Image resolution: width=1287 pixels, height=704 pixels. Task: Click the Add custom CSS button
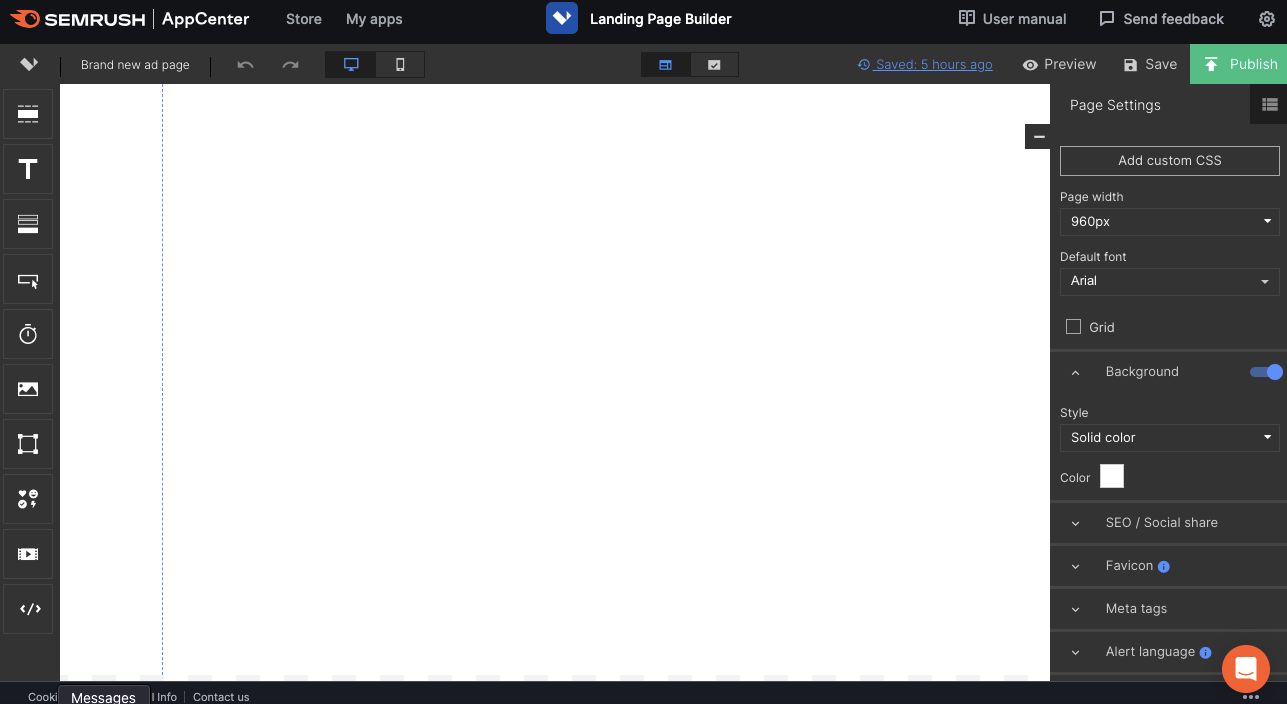click(1169, 160)
